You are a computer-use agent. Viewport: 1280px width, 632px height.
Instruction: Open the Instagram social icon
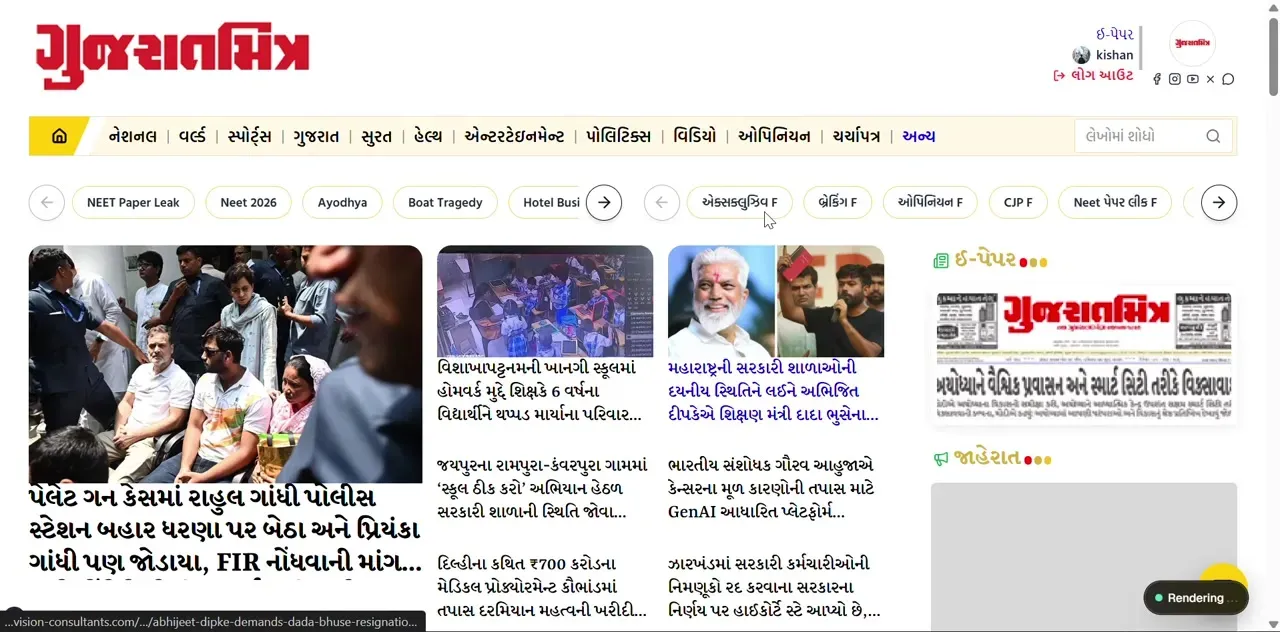1175,79
